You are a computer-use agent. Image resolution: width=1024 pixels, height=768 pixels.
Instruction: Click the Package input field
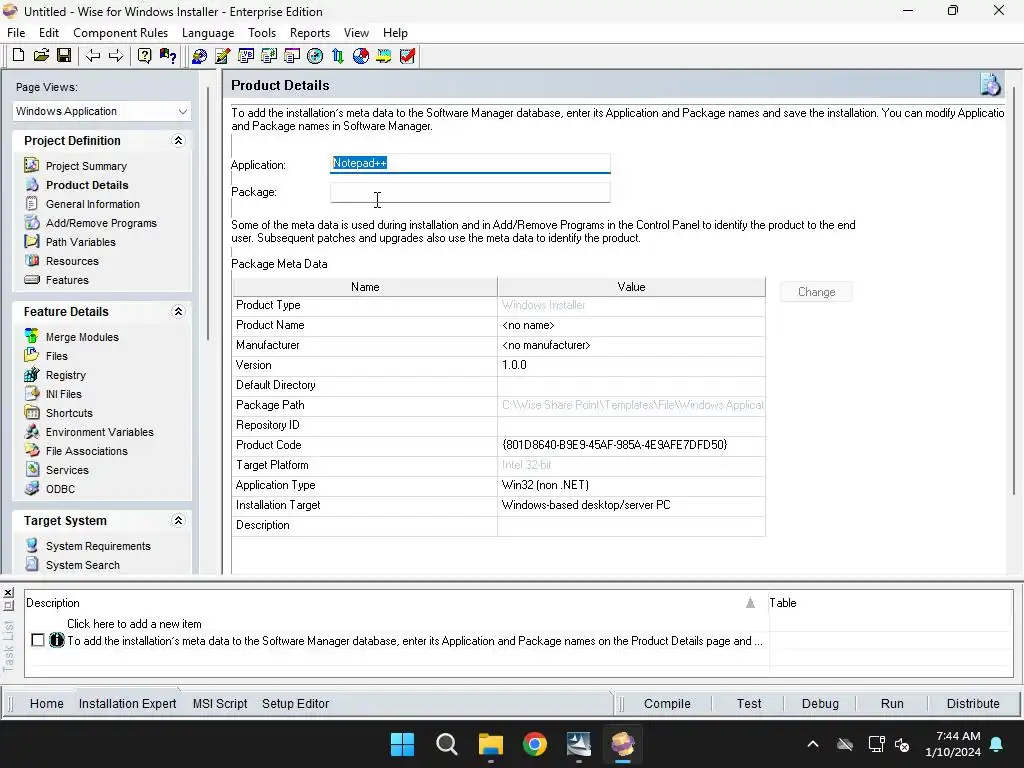(x=470, y=192)
